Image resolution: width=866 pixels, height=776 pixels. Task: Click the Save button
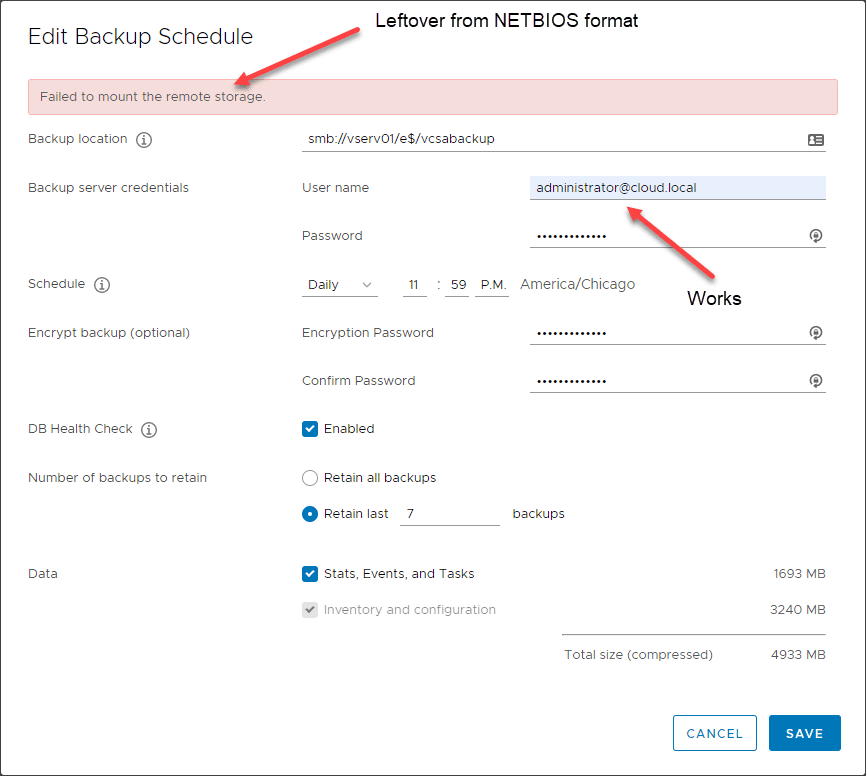tap(804, 732)
